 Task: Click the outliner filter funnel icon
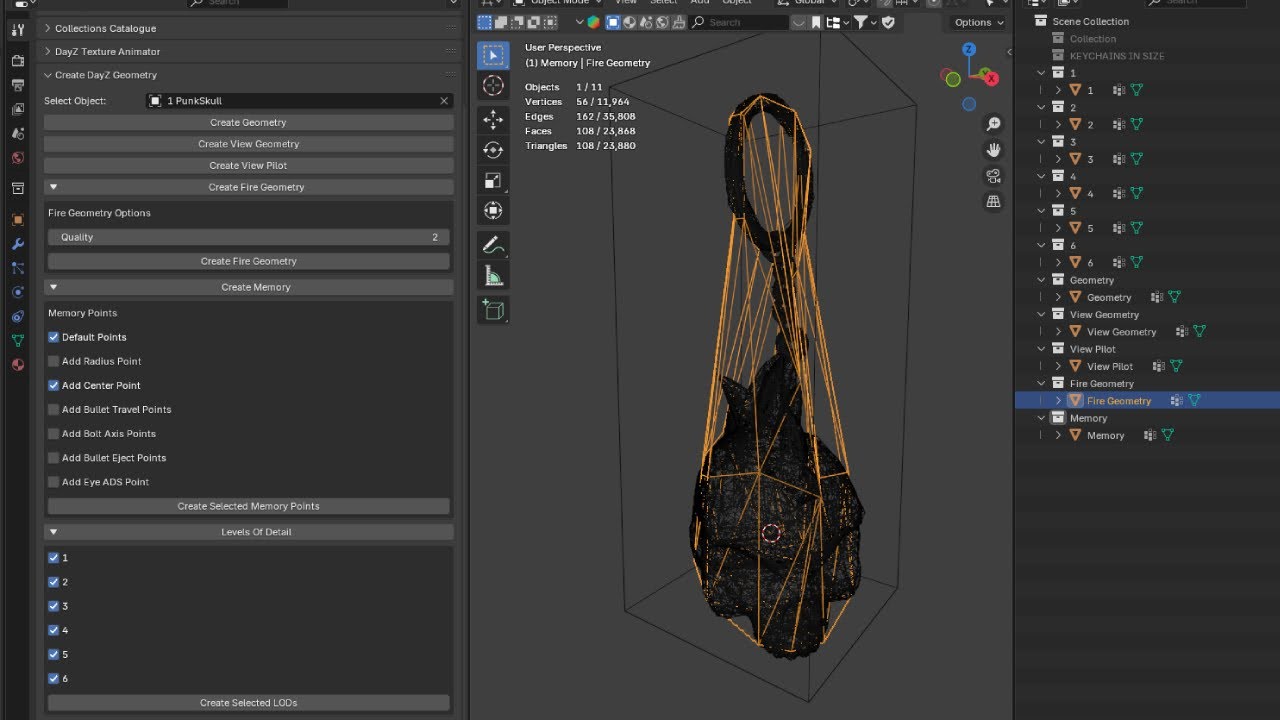point(860,22)
